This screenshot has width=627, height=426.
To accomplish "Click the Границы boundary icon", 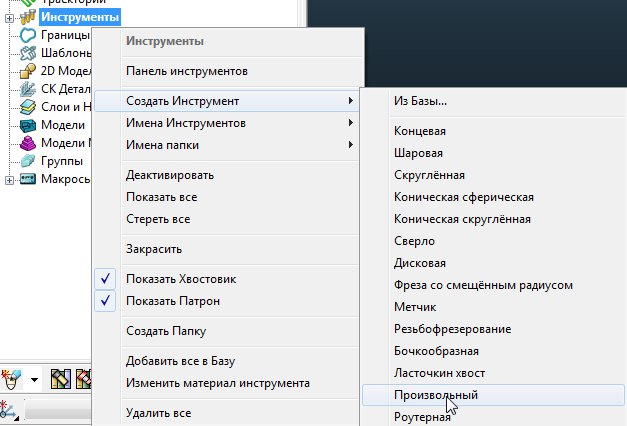I will click(x=28, y=35).
